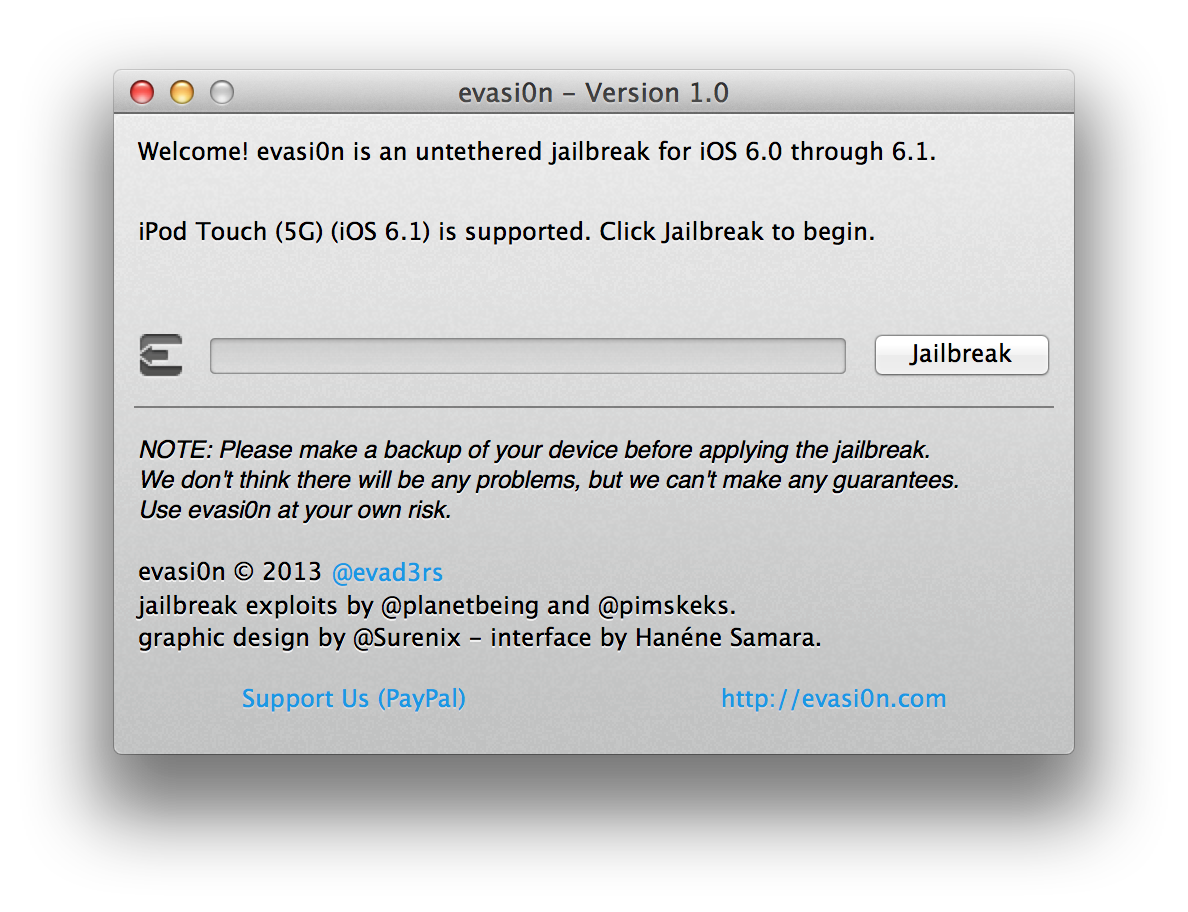Click the "can't make any guarantees" line

(548, 480)
